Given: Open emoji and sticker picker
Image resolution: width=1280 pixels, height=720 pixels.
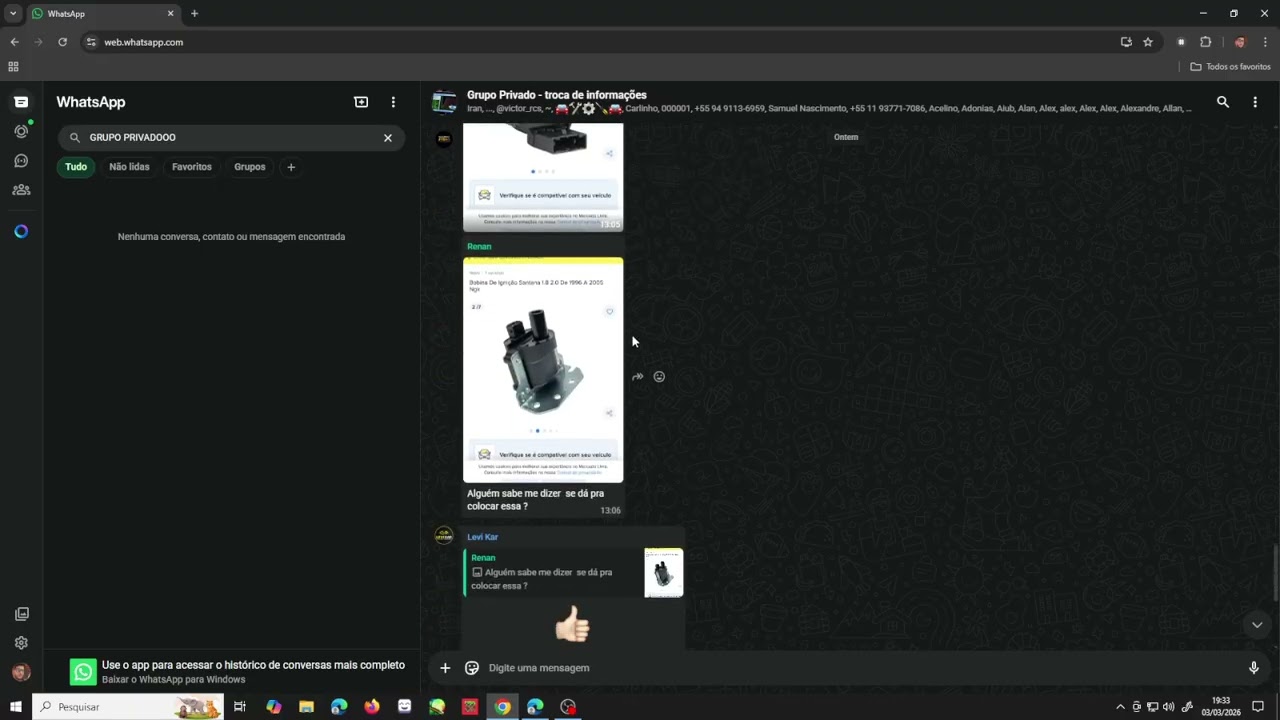Looking at the screenshot, I should coord(472,668).
